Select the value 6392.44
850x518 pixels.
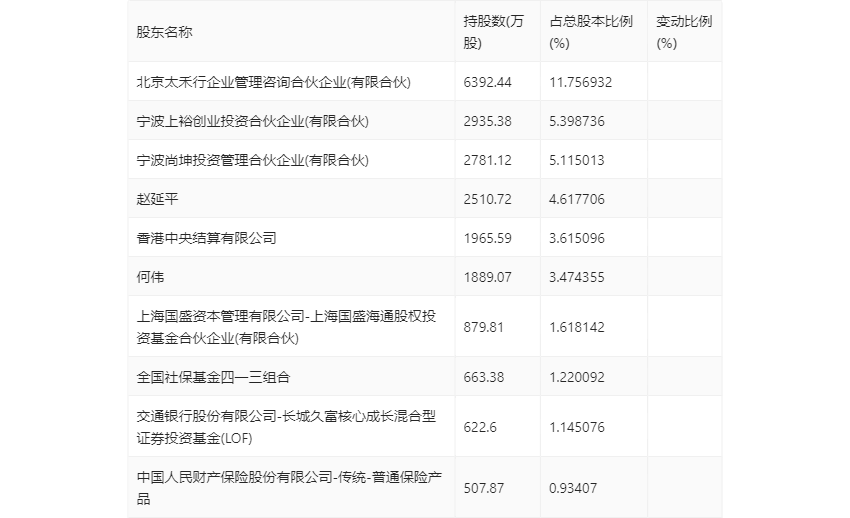(487, 82)
